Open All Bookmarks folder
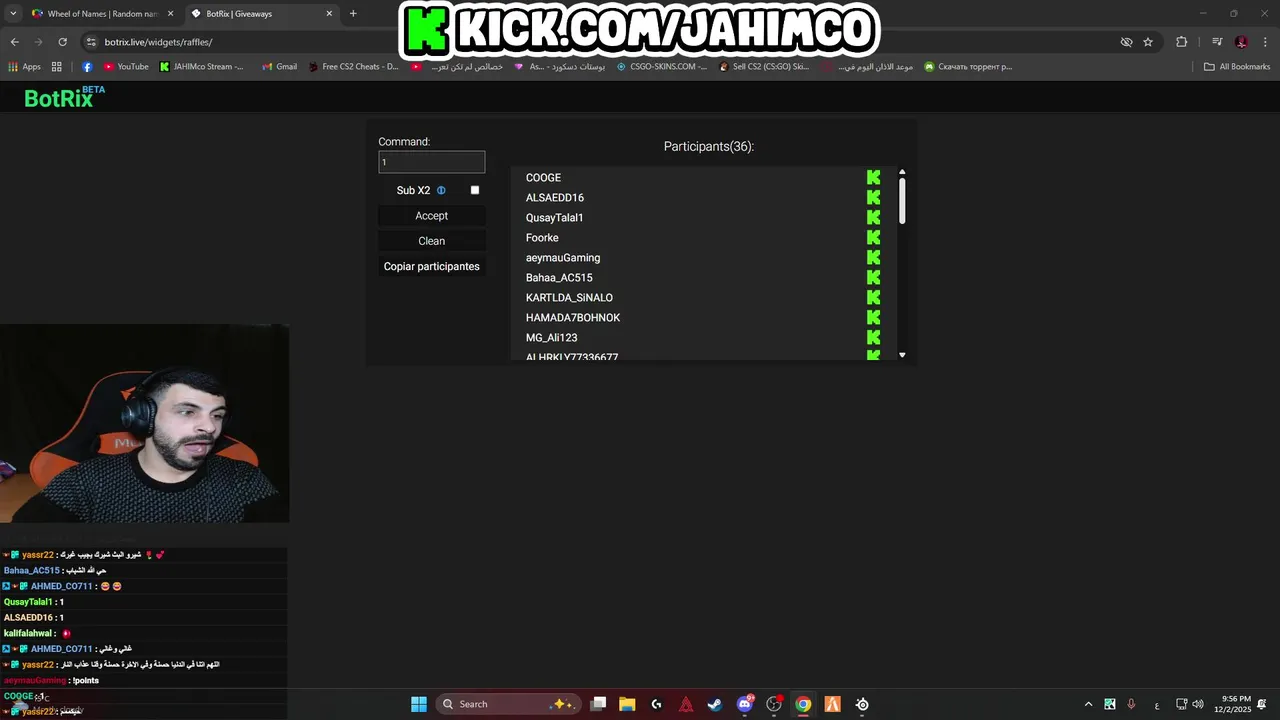Screen dimensions: 1280x720 [1237, 67]
